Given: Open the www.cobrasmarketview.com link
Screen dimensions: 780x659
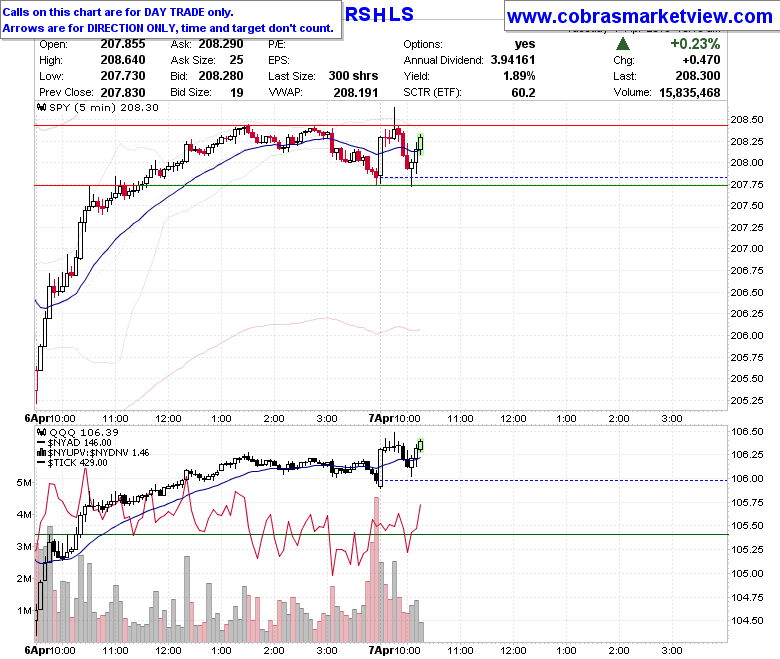Looking at the screenshot, I should [x=640, y=16].
